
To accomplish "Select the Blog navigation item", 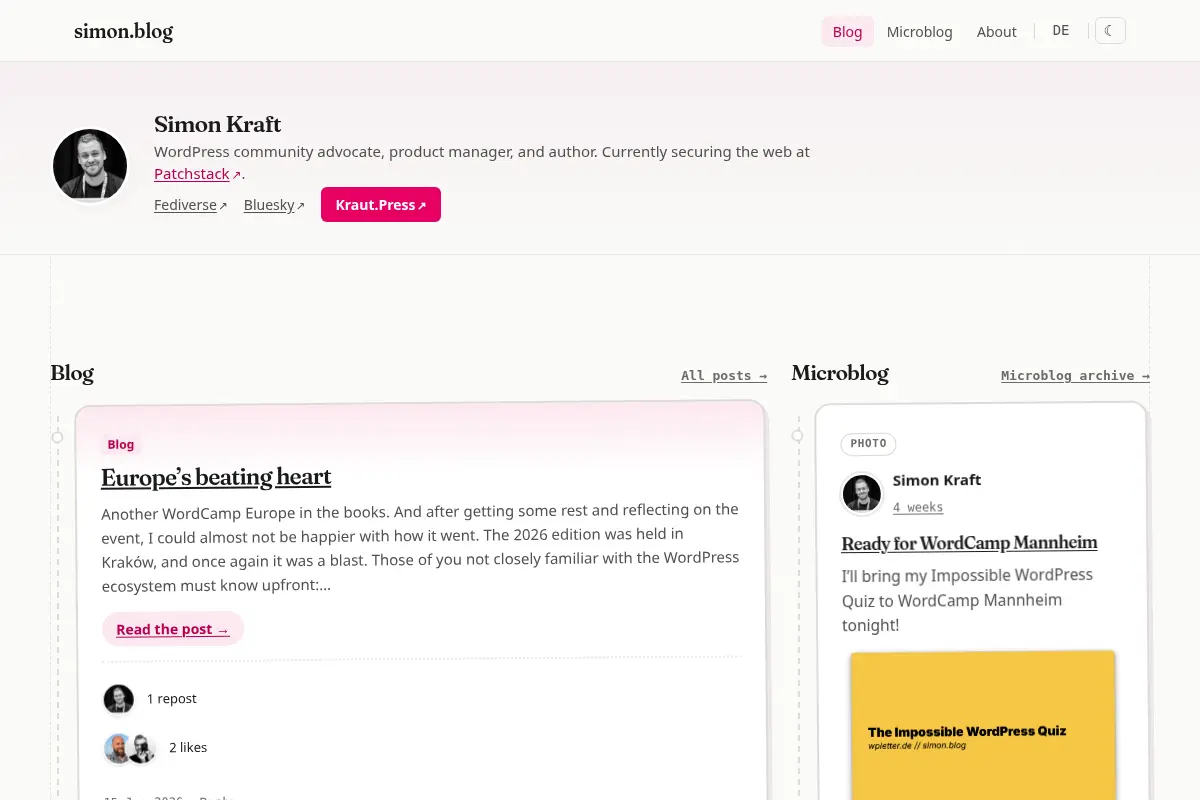I will tap(847, 31).
